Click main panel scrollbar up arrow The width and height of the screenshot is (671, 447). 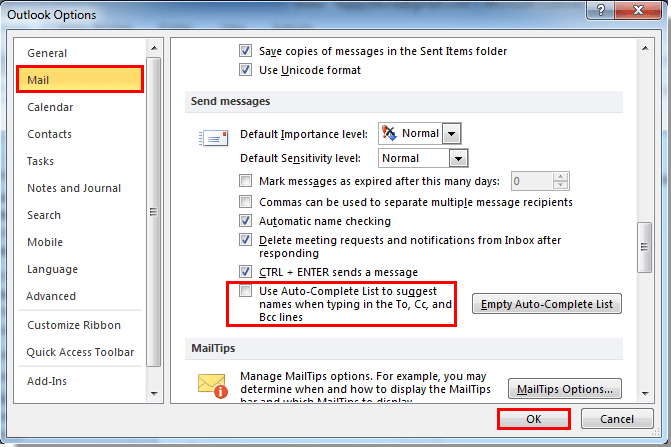[x=645, y=48]
